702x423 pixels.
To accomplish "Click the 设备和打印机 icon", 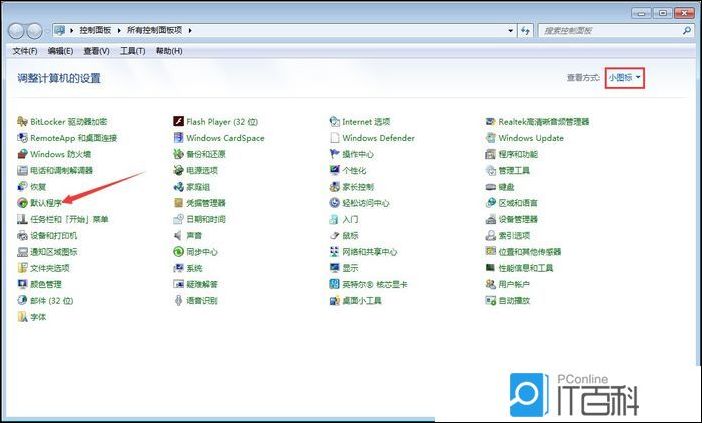I will (x=22, y=235).
